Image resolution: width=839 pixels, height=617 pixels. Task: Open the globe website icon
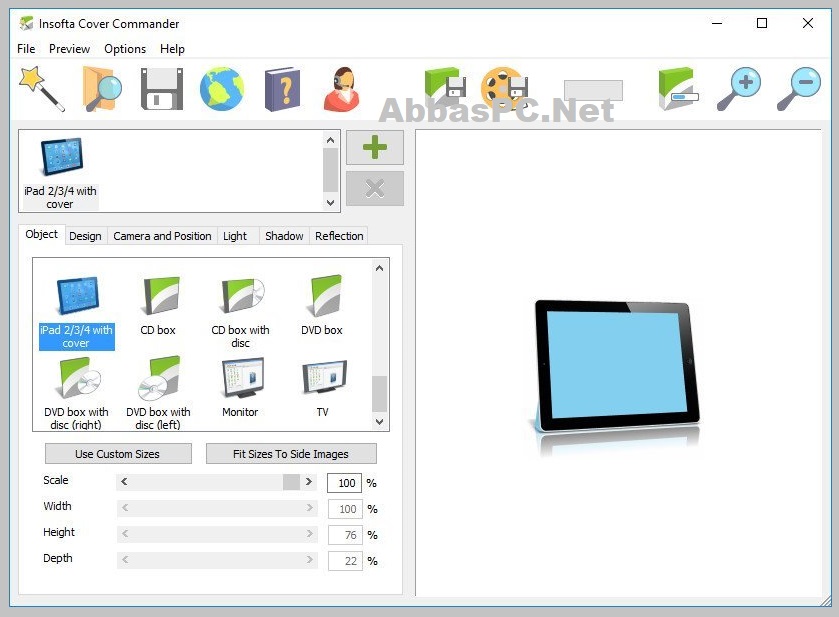point(222,89)
